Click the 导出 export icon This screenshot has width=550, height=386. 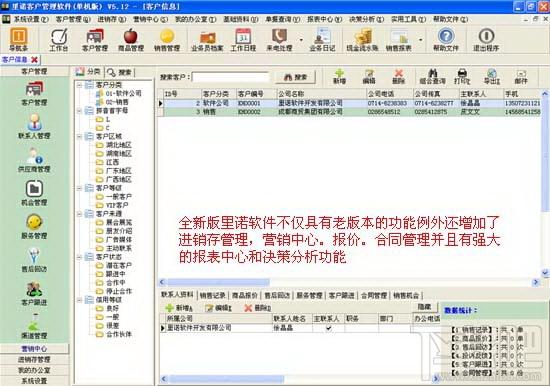492,76
